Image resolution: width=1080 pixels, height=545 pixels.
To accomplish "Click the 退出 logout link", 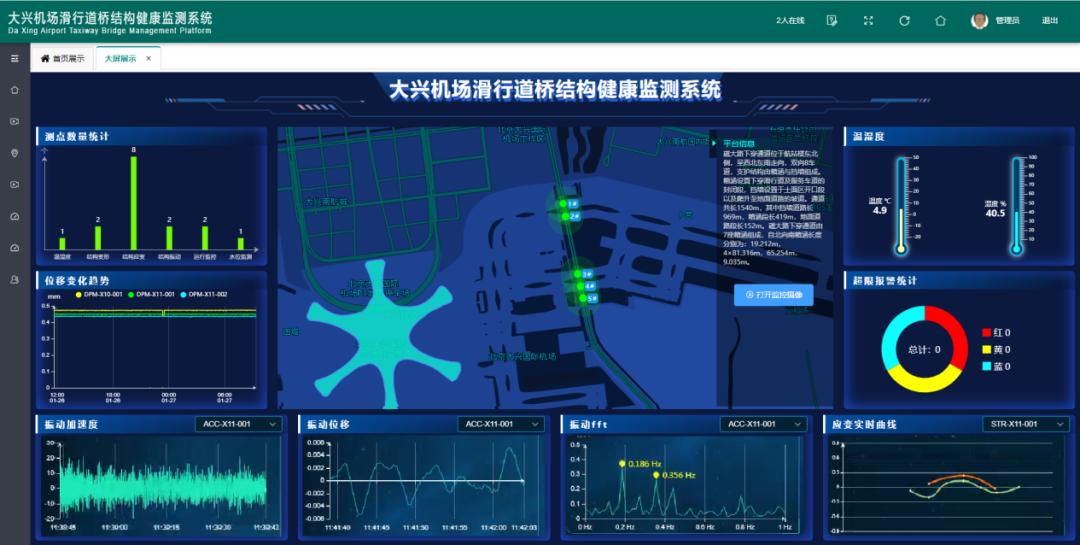I will [x=1050, y=21].
